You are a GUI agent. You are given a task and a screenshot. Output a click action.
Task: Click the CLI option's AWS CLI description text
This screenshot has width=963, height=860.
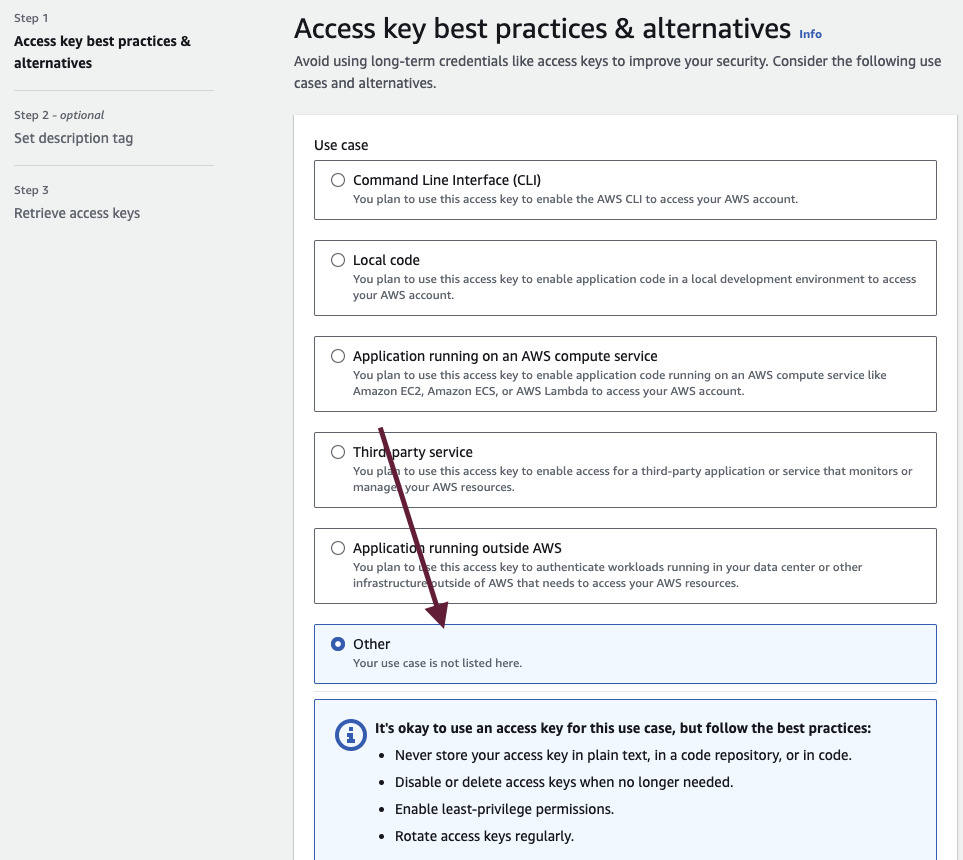[575, 199]
